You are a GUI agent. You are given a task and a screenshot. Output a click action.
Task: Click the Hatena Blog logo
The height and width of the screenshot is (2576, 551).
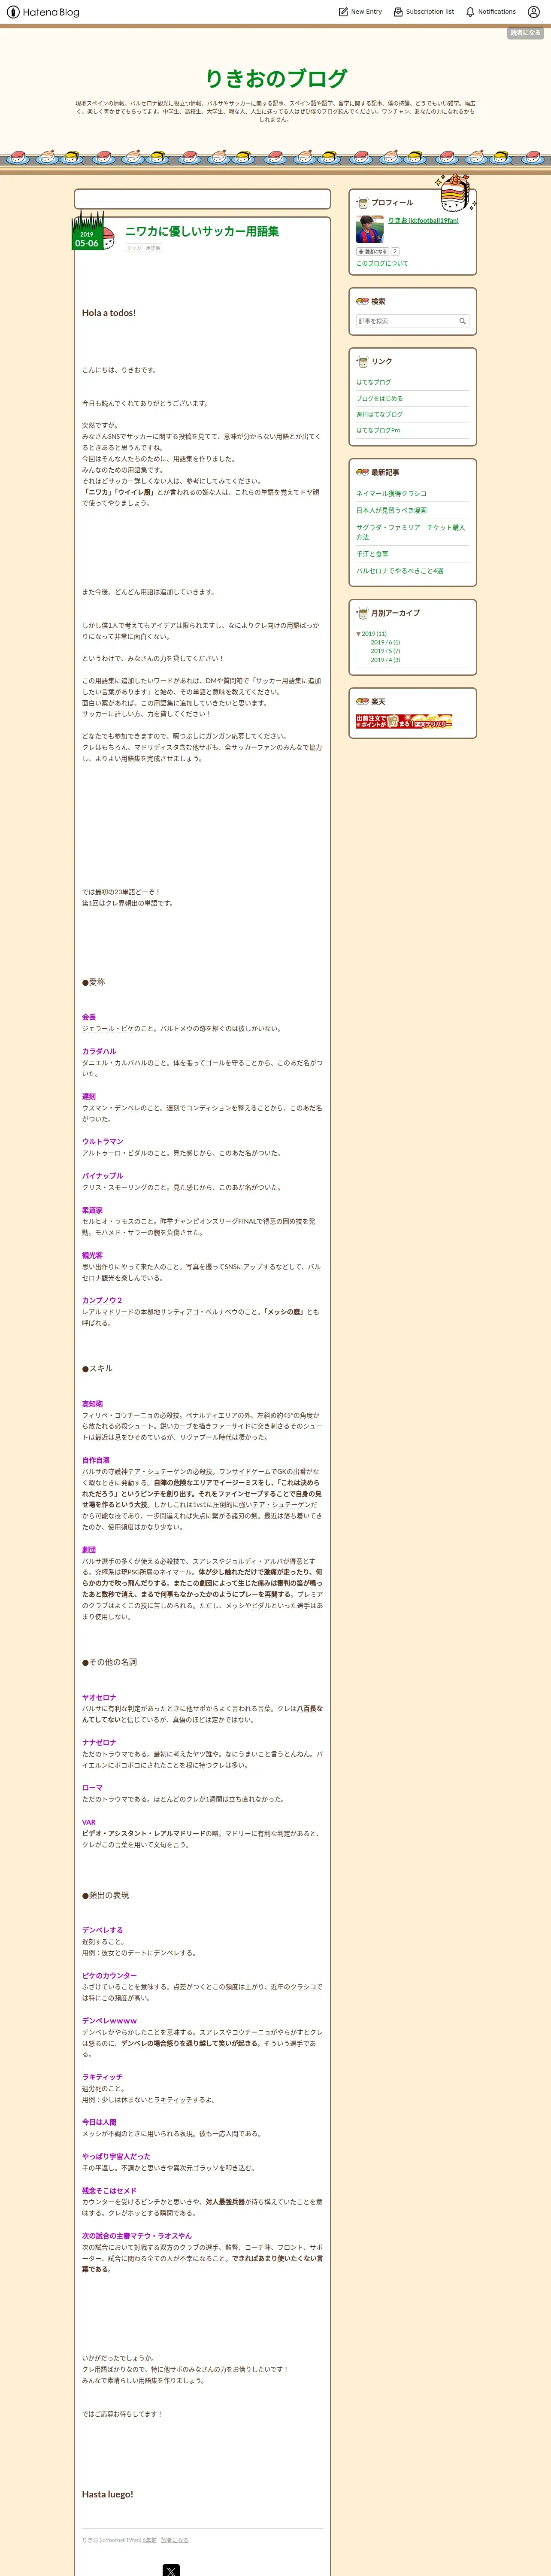click(x=42, y=12)
